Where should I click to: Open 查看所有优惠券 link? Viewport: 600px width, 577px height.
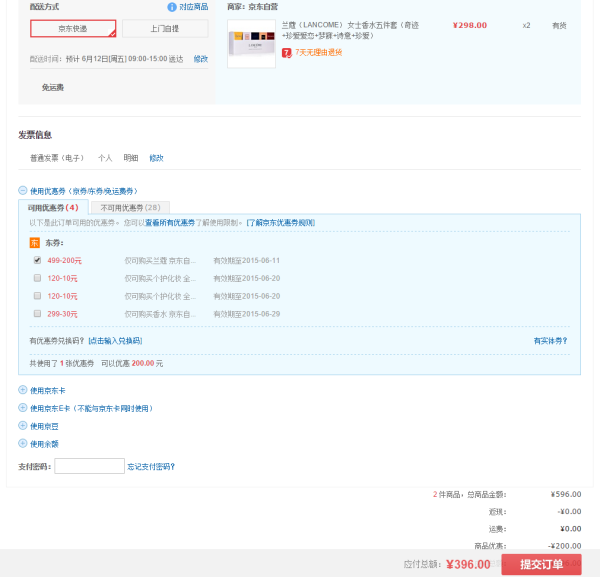170,223
